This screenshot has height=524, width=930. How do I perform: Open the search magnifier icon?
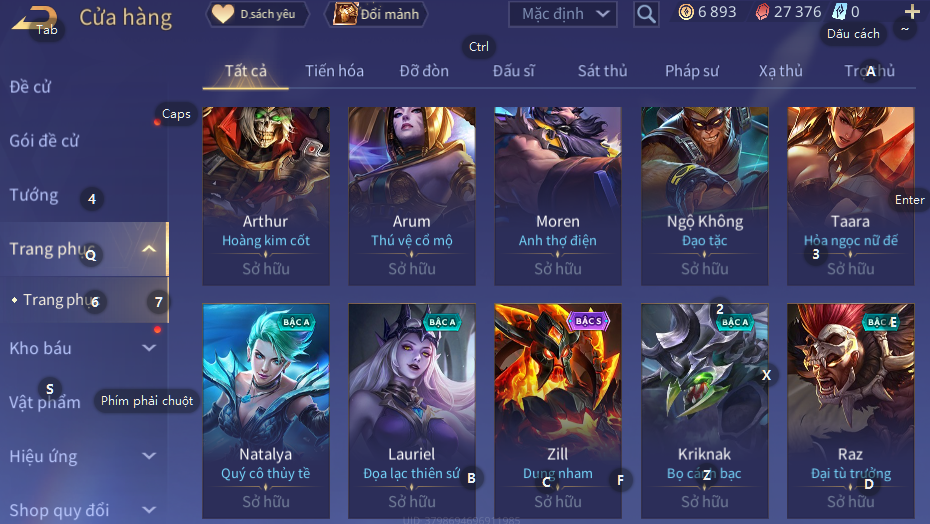pyautogui.click(x=646, y=14)
